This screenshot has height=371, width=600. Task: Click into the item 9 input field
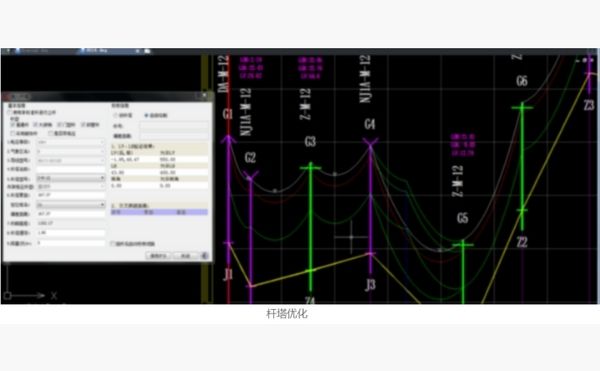[x=71, y=242]
